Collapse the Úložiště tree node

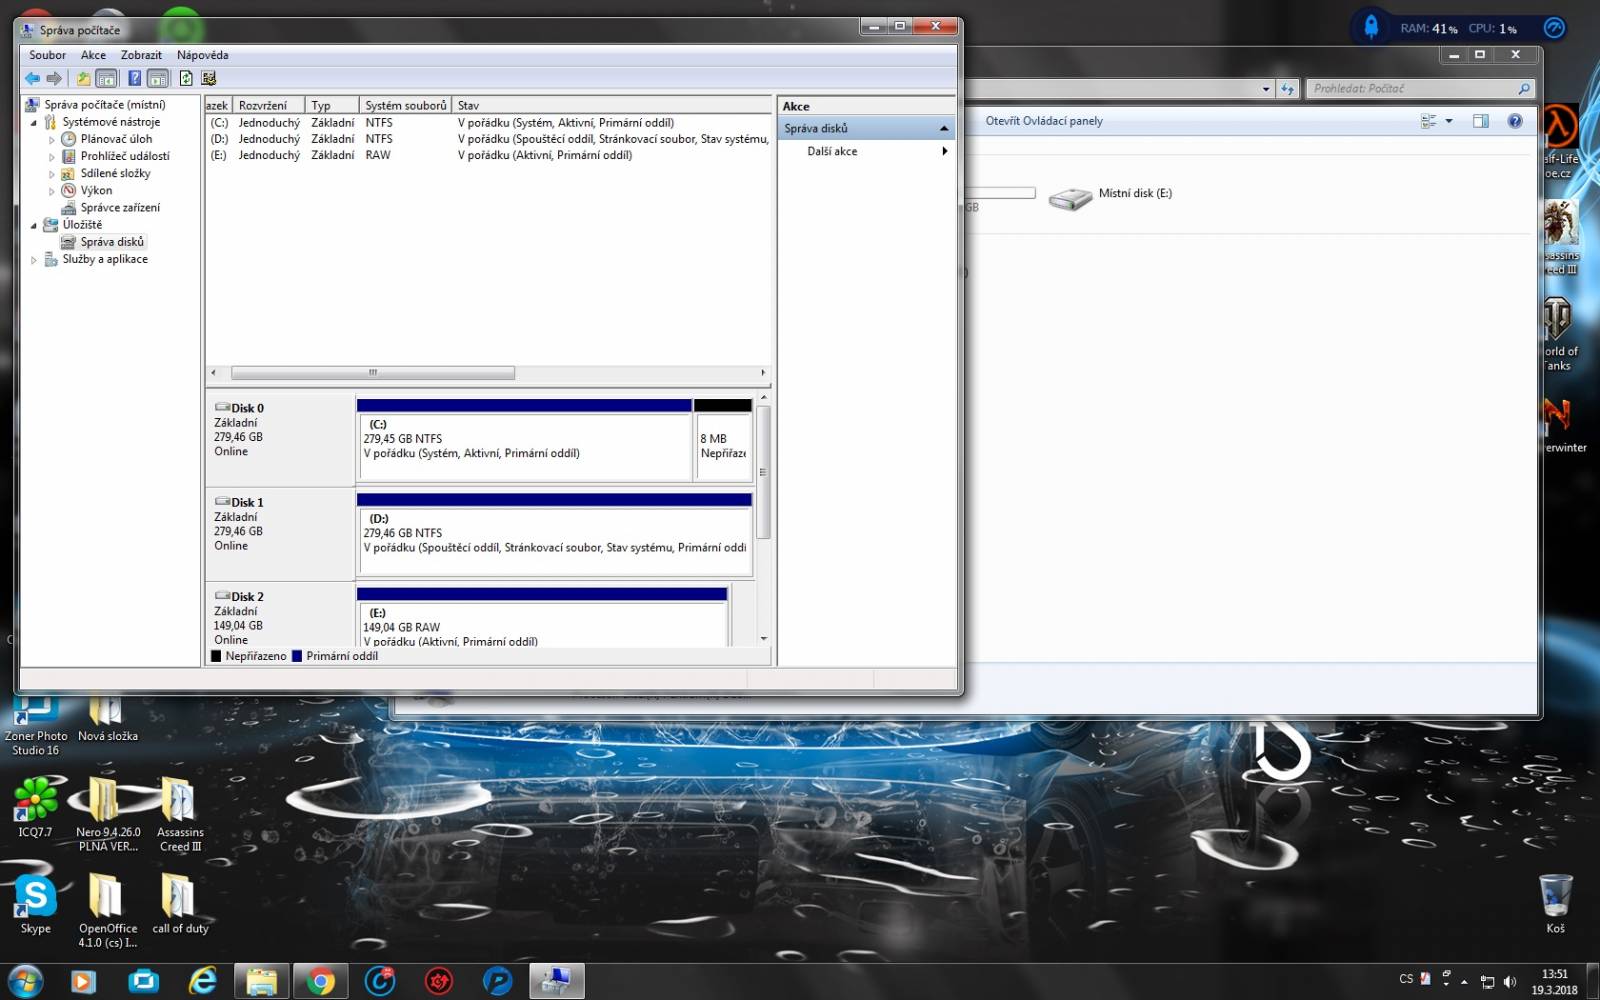(33, 226)
